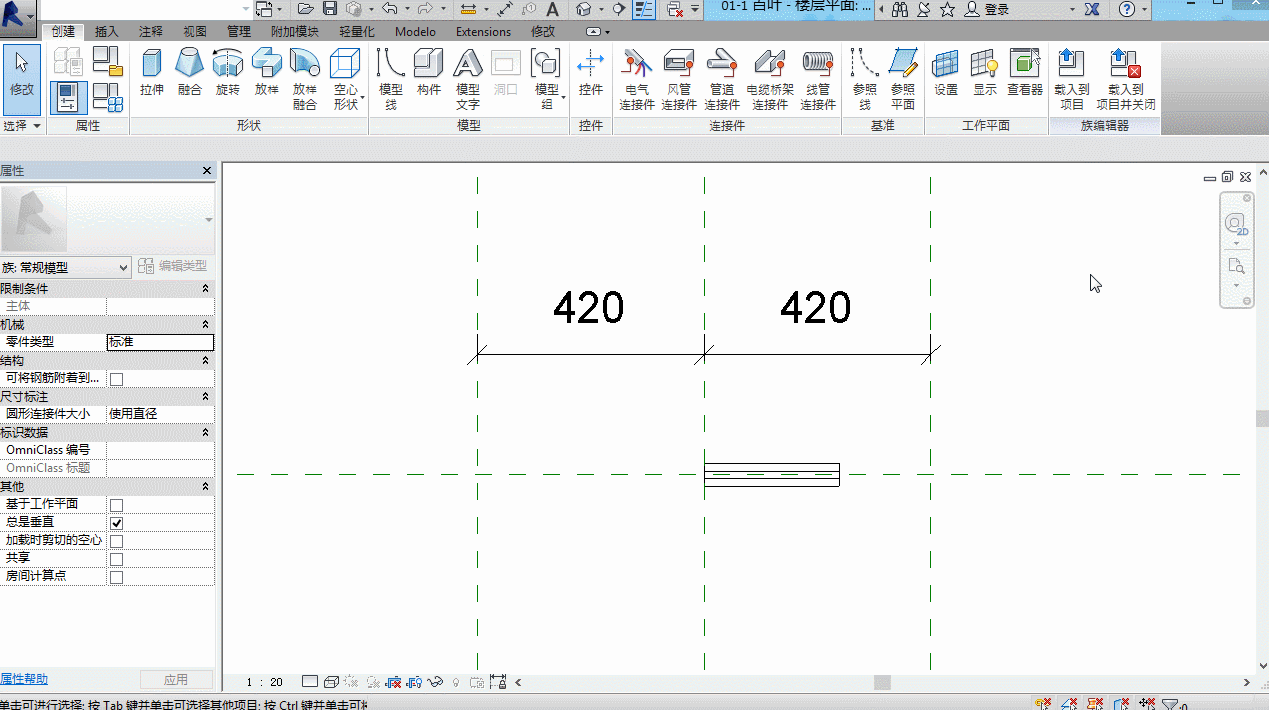
Task: Collapse the 标识数据 section
Action: [x=206, y=433]
